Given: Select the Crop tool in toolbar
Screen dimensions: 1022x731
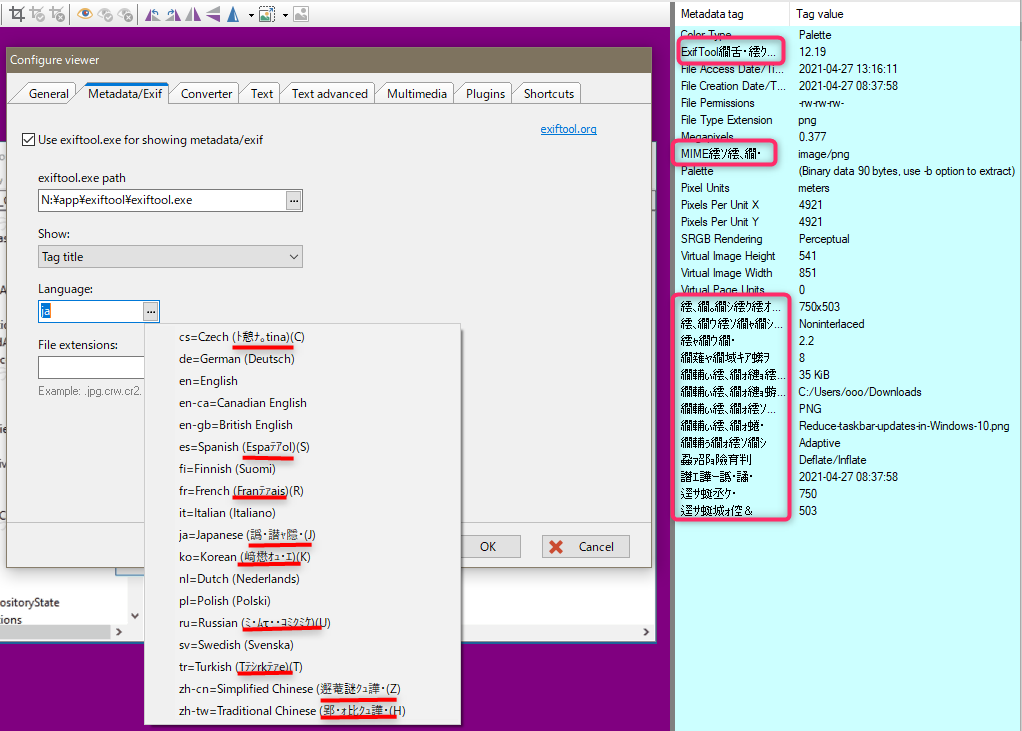Looking at the screenshot, I should tap(18, 14).
